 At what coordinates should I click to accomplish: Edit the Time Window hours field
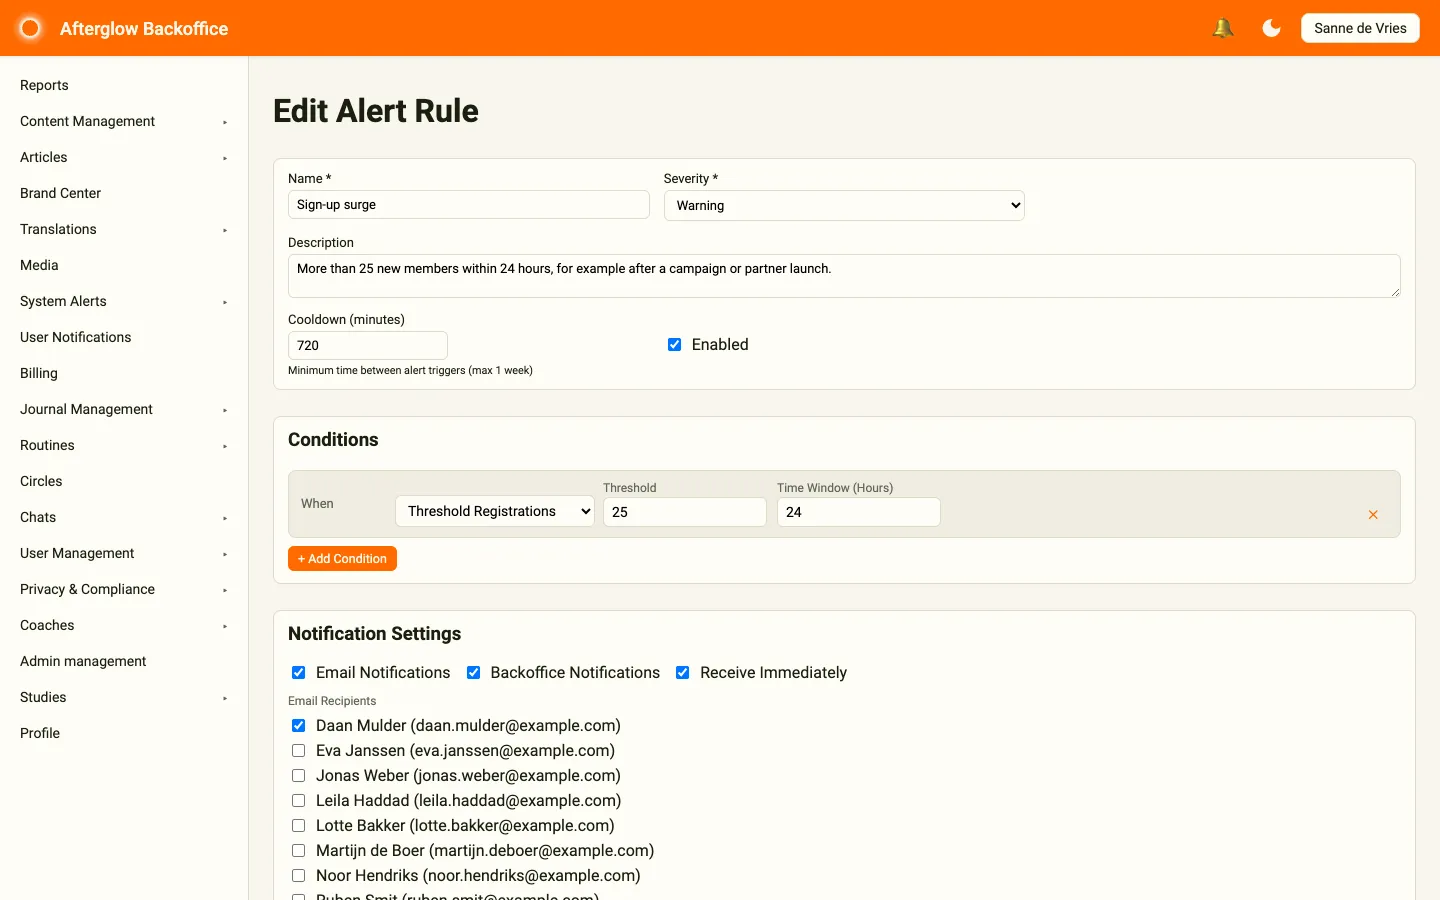[x=859, y=512]
